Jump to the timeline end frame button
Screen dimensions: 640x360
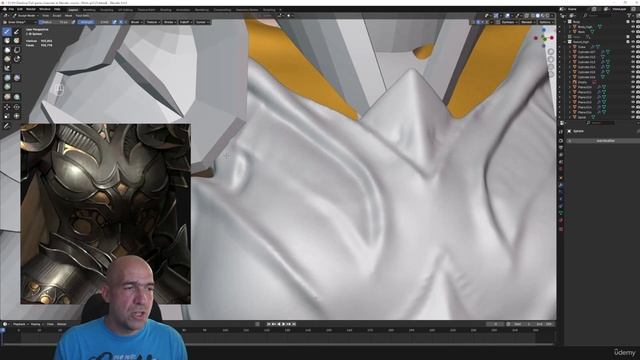(294, 324)
